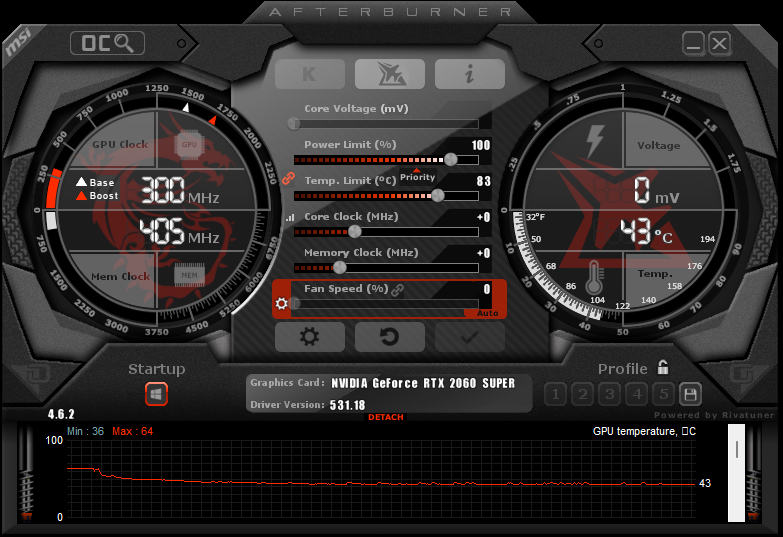Apply settings with checkmark button

tap(469, 337)
